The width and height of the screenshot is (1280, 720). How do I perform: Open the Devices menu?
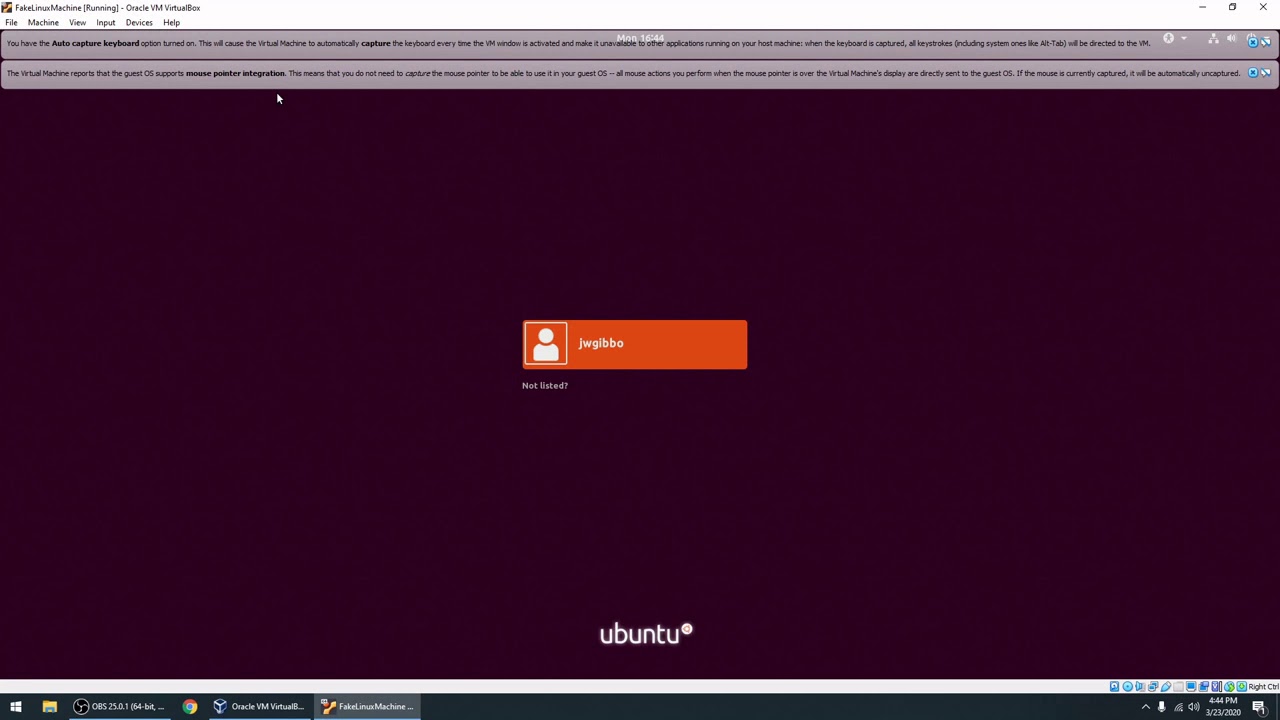pyautogui.click(x=139, y=22)
